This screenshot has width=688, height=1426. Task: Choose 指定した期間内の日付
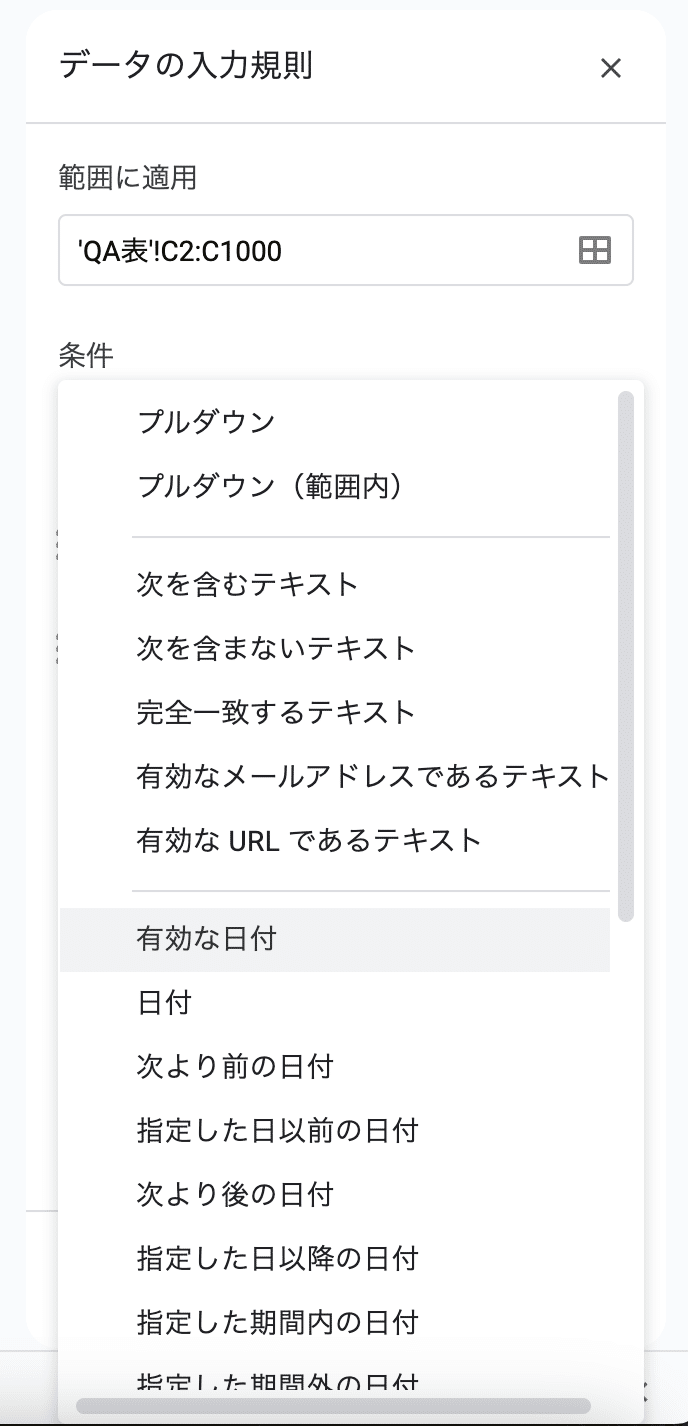point(335,1322)
